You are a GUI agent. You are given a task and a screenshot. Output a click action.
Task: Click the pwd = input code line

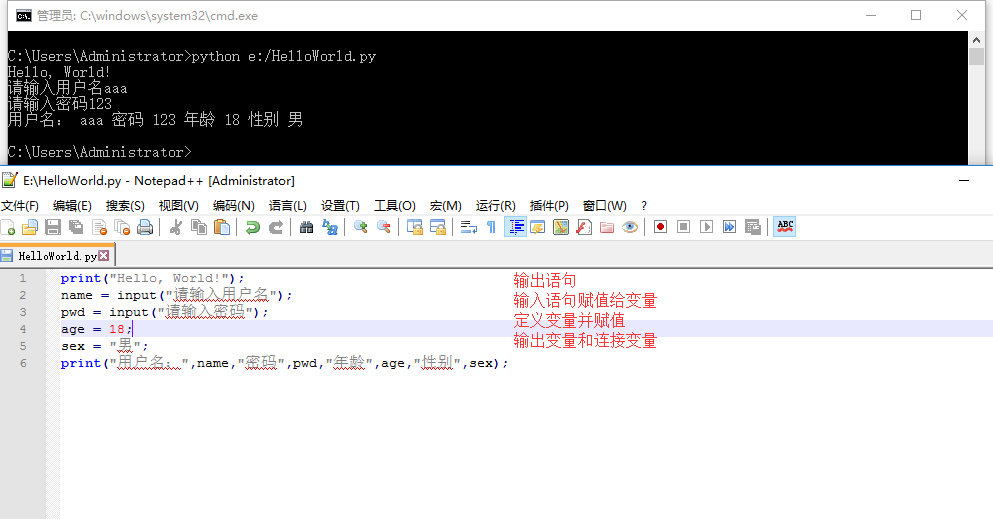[x=165, y=312]
